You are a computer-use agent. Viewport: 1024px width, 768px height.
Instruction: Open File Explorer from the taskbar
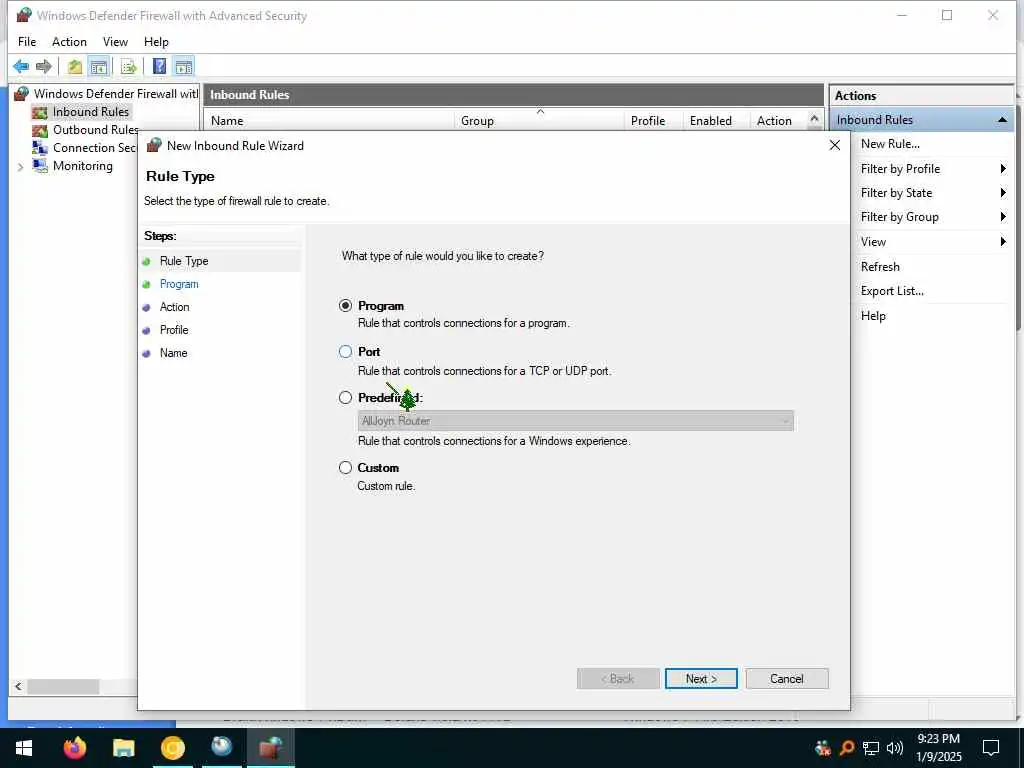(x=123, y=748)
